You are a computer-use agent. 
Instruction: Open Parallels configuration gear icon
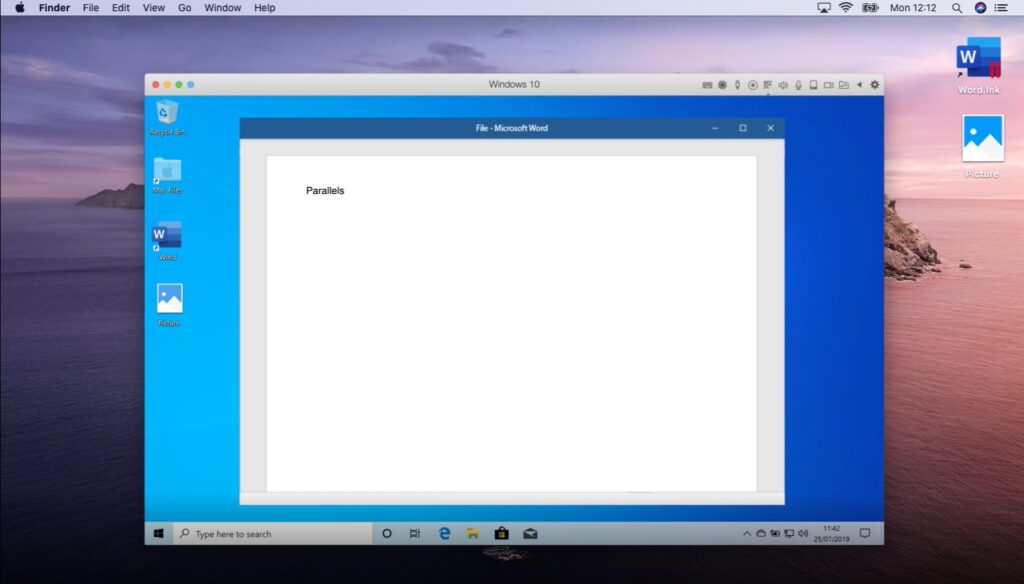872,84
